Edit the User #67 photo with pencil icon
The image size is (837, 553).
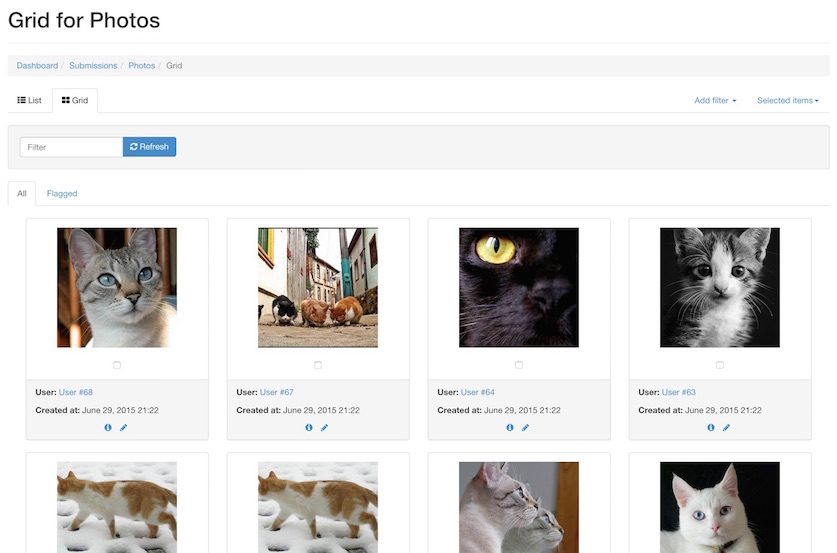[x=324, y=428]
